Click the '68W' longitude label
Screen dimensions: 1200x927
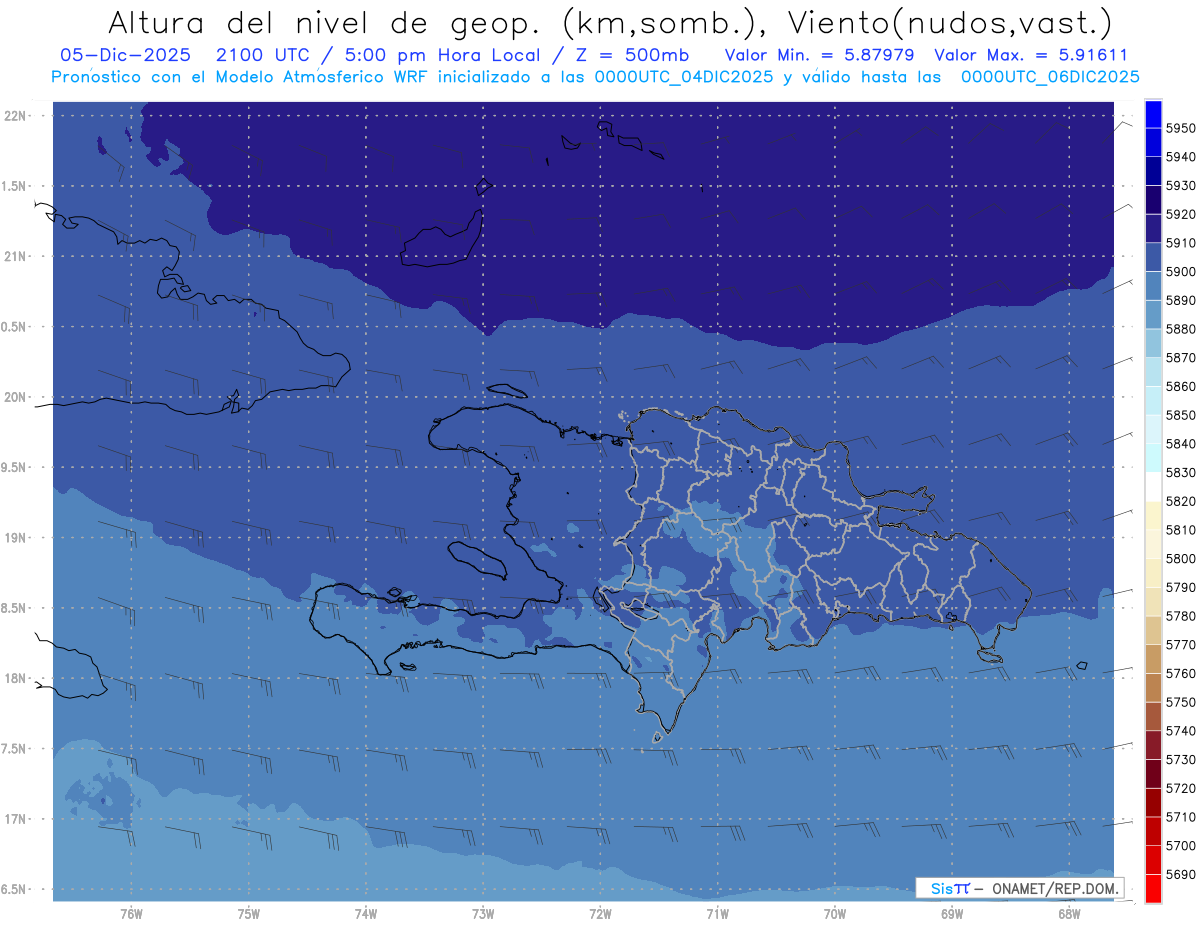pos(1069,914)
